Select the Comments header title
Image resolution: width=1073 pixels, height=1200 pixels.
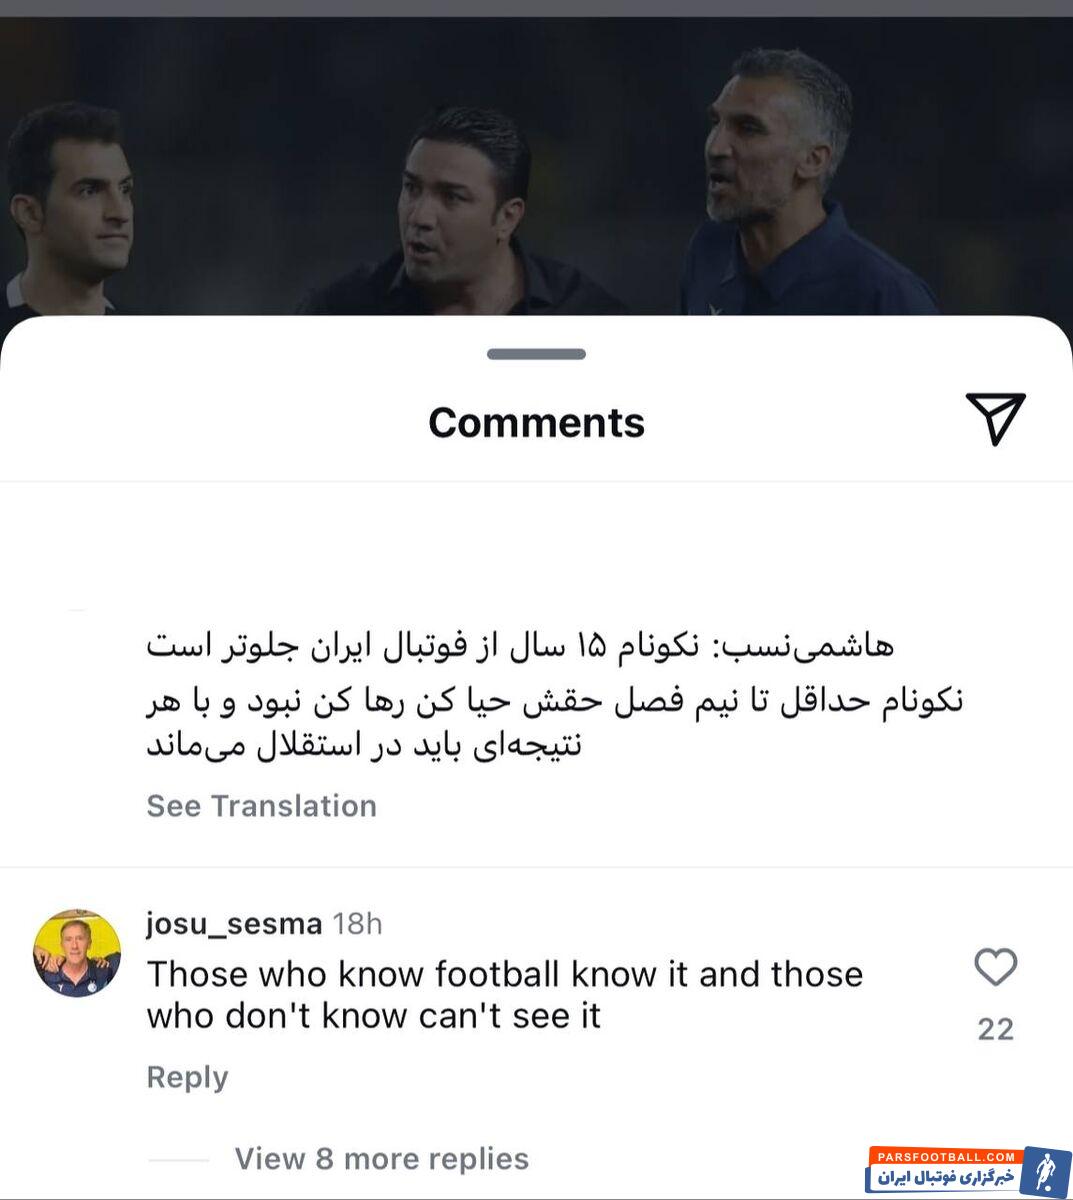coord(537,422)
